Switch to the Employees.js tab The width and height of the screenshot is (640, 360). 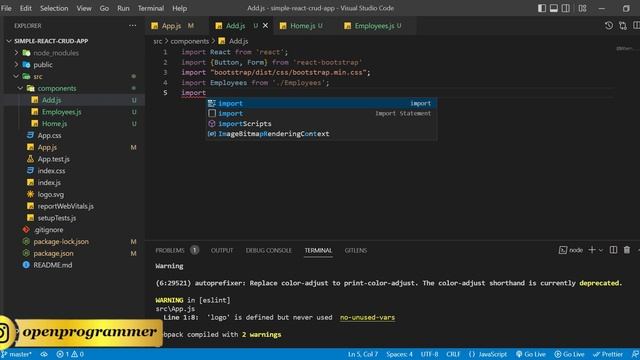tap(374, 26)
